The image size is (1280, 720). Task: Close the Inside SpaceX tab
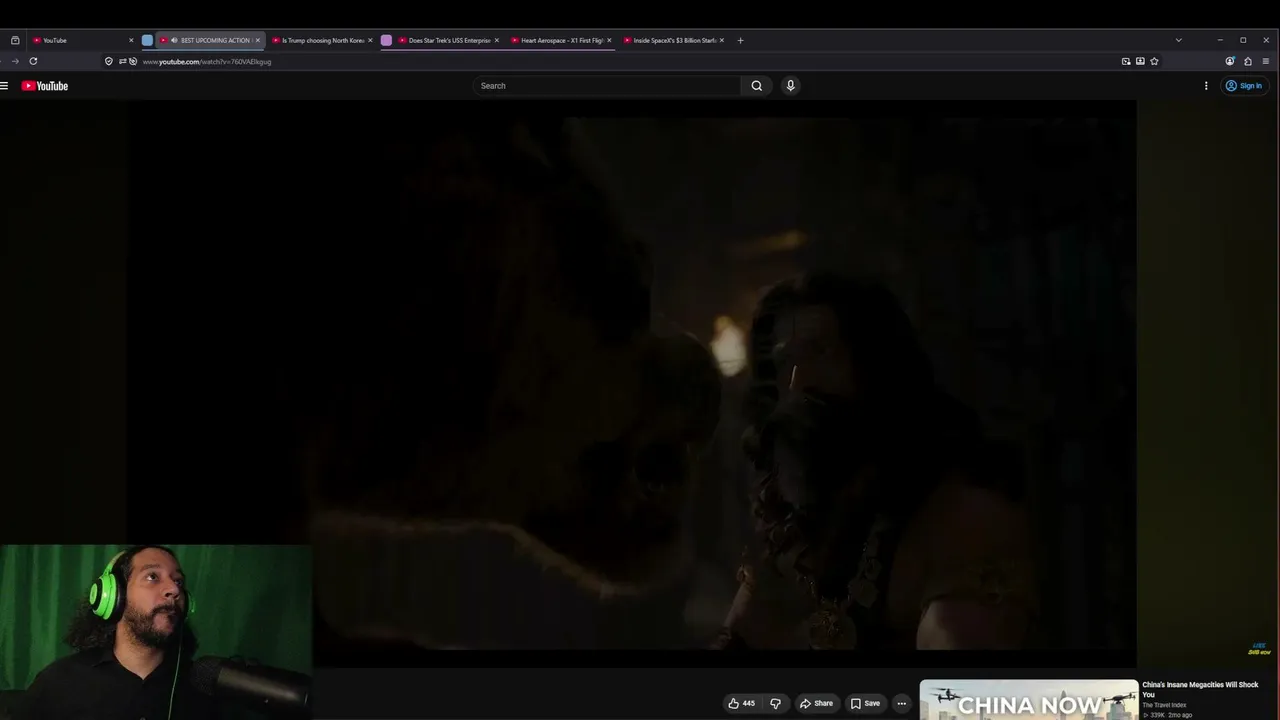(x=722, y=40)
